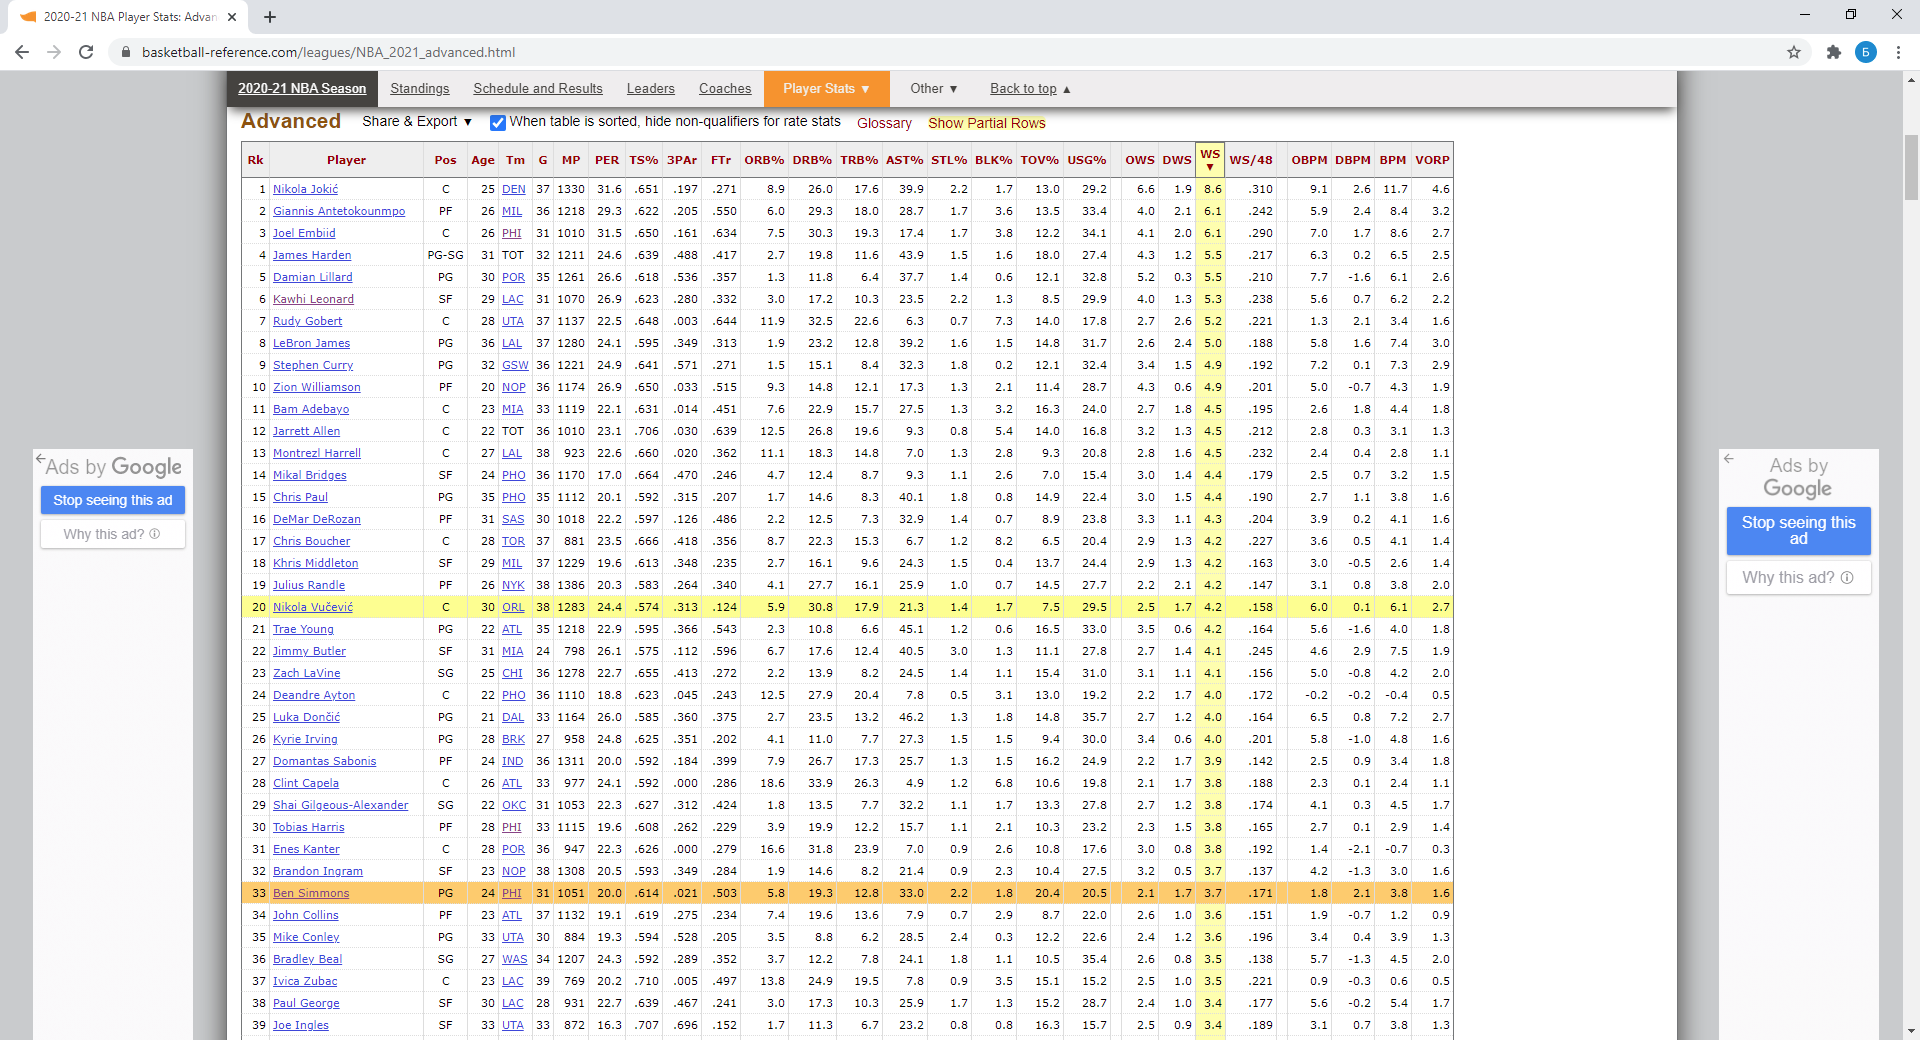Sort the table by WS column header
Screen dimensions: 1920x1040
point(1209,158)
